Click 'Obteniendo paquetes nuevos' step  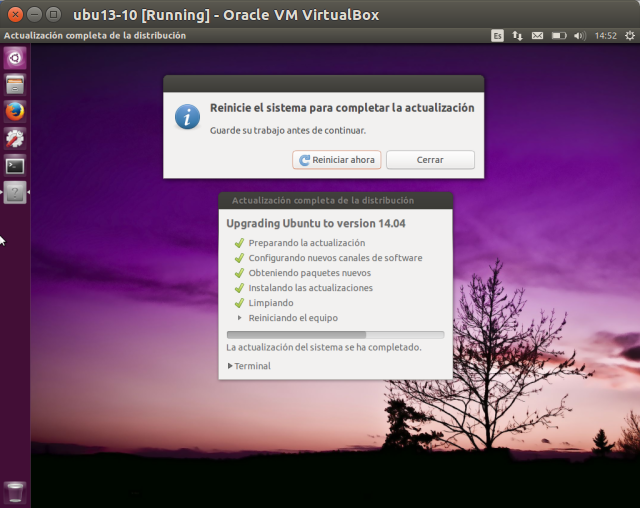[x=310, y=273]
